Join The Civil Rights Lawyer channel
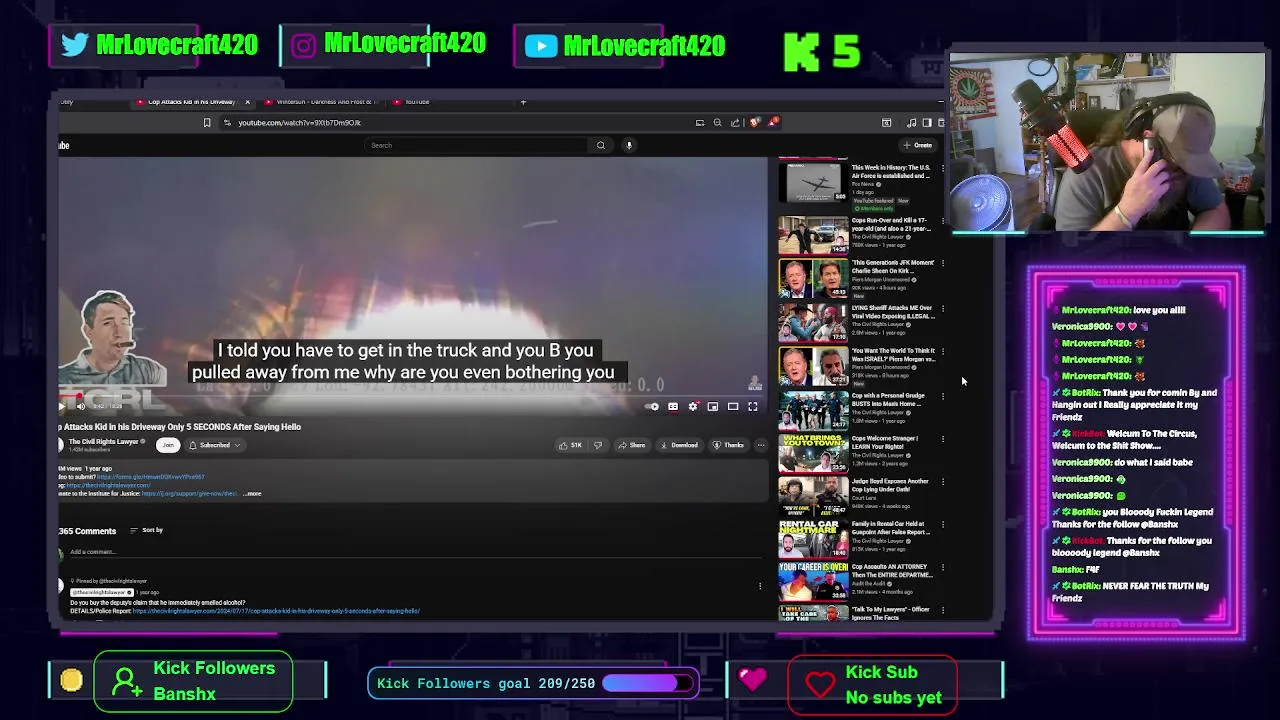This screenshot has width=1280, height=720. click(x=168, y=445)
